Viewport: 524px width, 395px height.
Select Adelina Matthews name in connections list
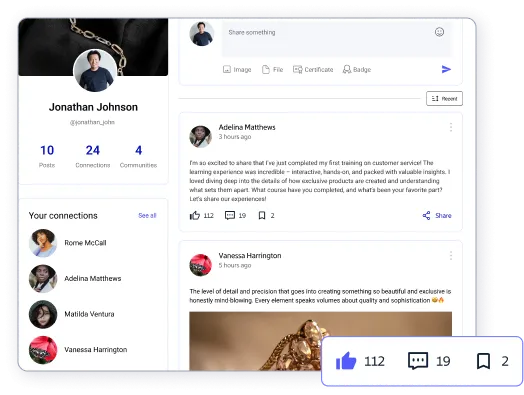(x=93, y=279)
